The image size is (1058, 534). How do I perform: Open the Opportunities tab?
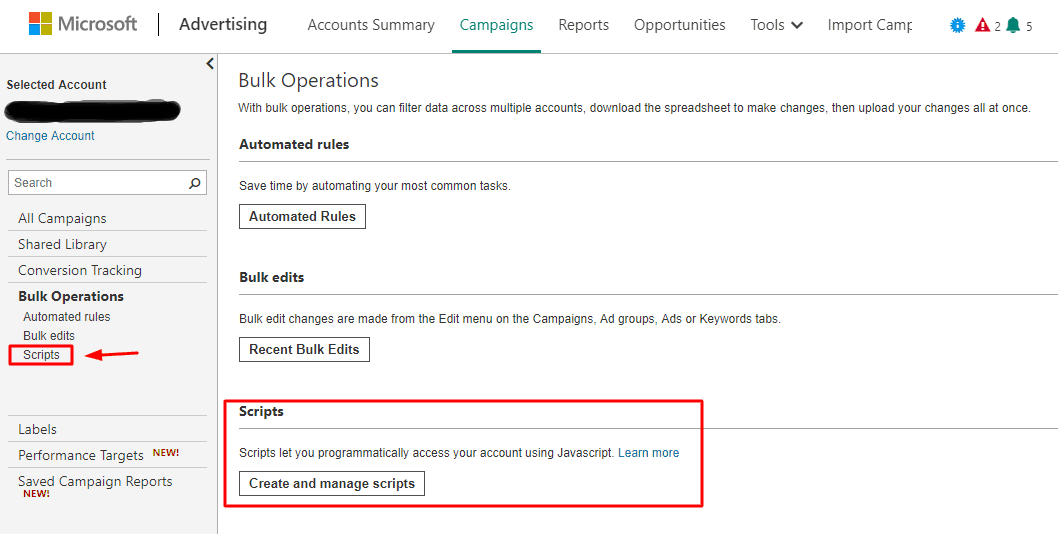pyautogui.click(x=679, y=25)
